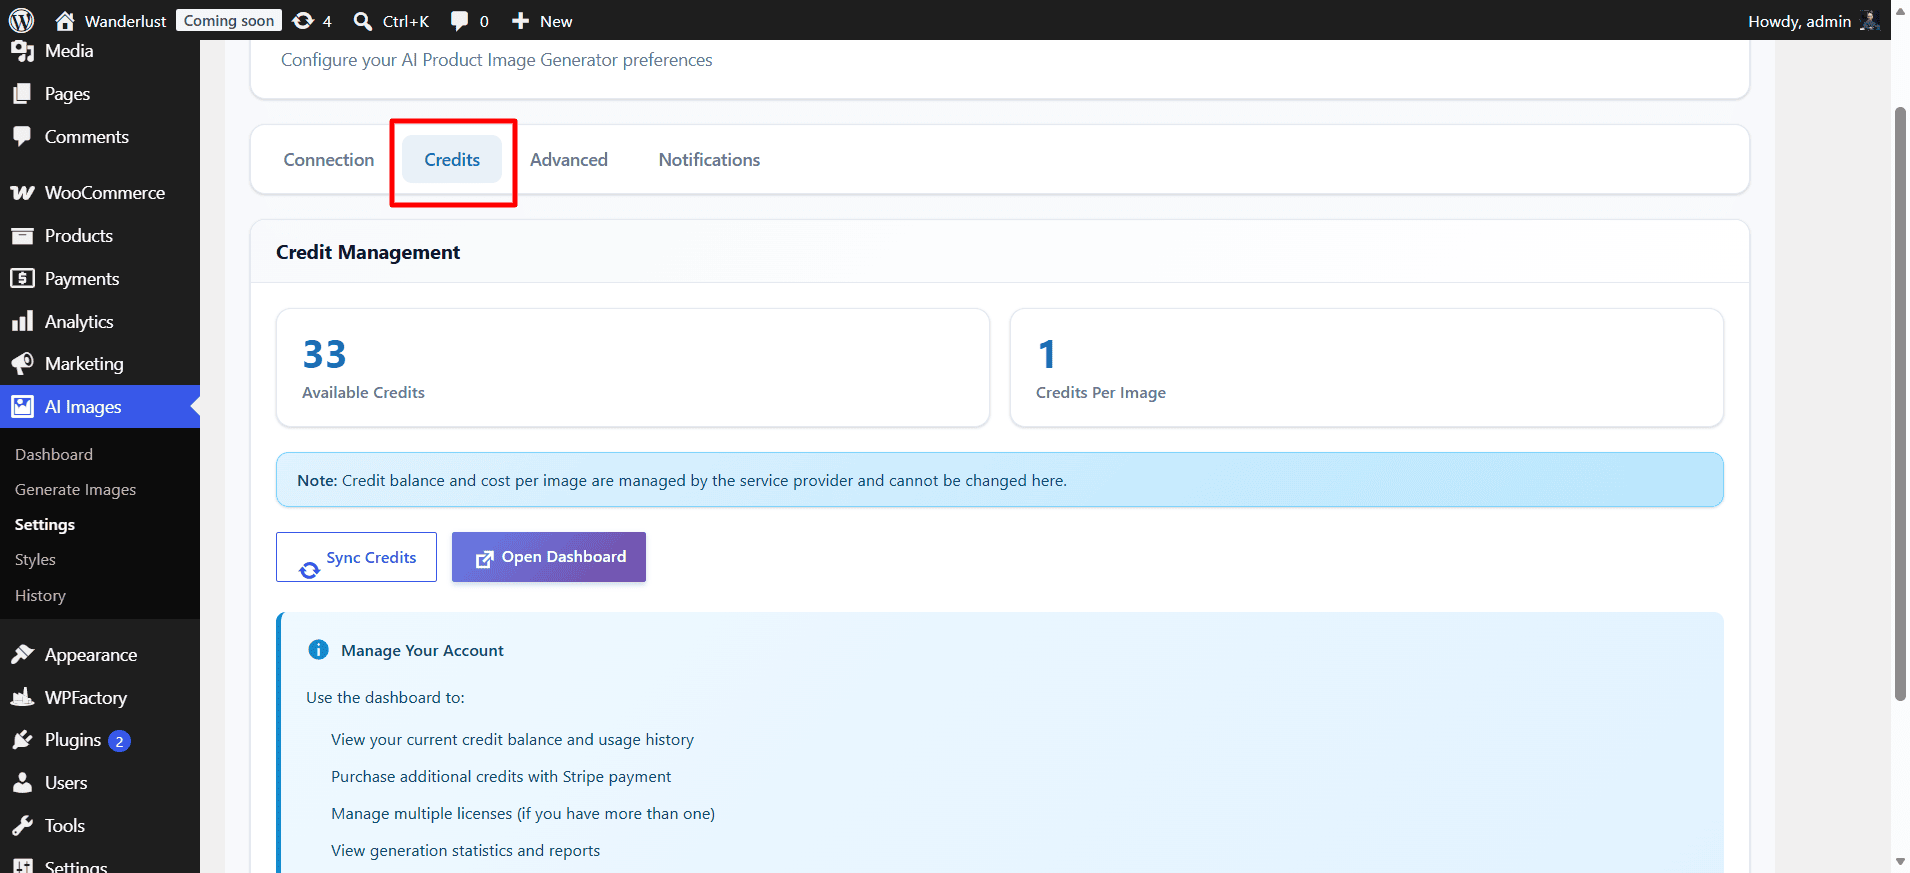Image resolution: width=1910 pixels, height=873 pixels.
Task: Click the Appearance paintbrush icon
Action: pyautogui.click(x=22, y=654)
